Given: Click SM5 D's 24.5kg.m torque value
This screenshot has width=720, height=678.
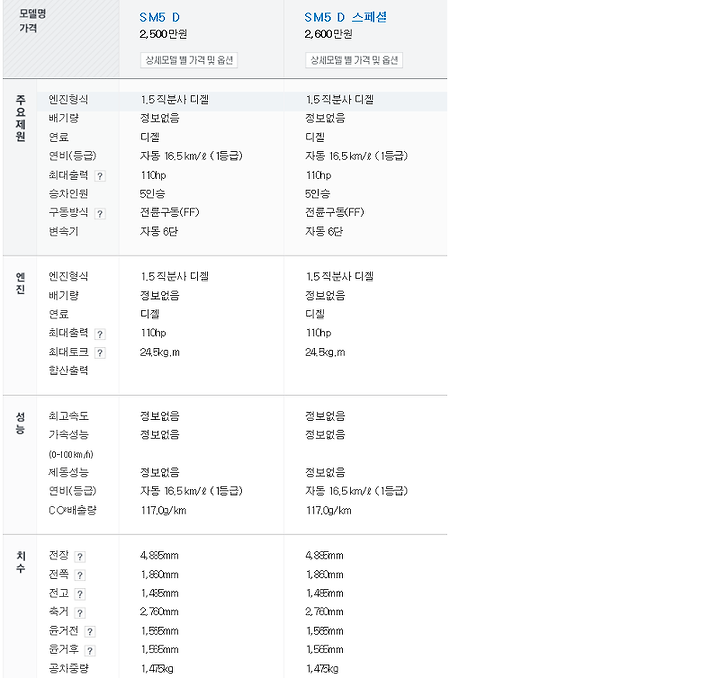Looking at the screenshot, I should (x=160, y=353).
